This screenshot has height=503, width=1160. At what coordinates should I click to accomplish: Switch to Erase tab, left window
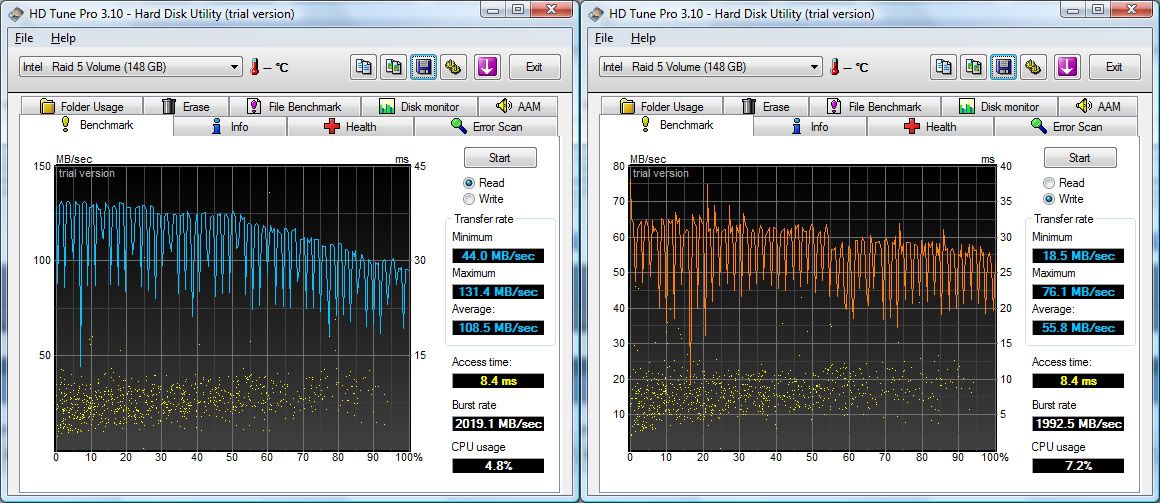[186, 107]
